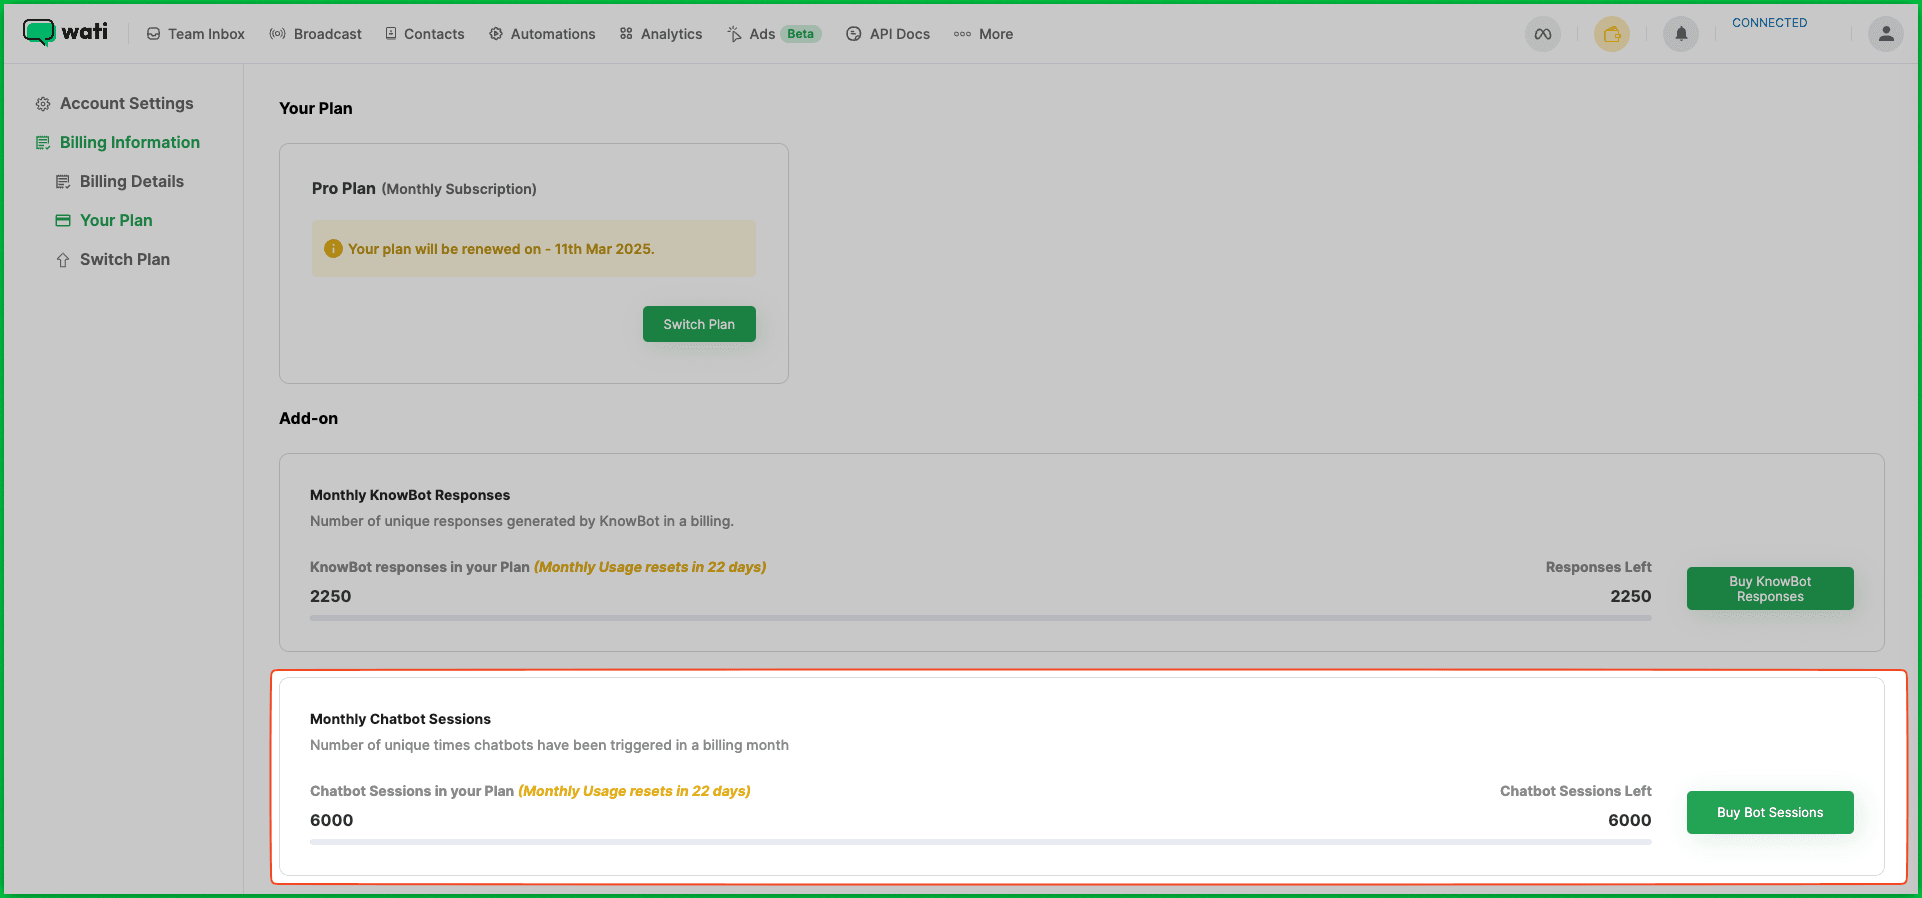Viewport: 1922px width, 898px height.
Task: Click Buy KnowBot Responses button
Action: tap(1769, 589)
